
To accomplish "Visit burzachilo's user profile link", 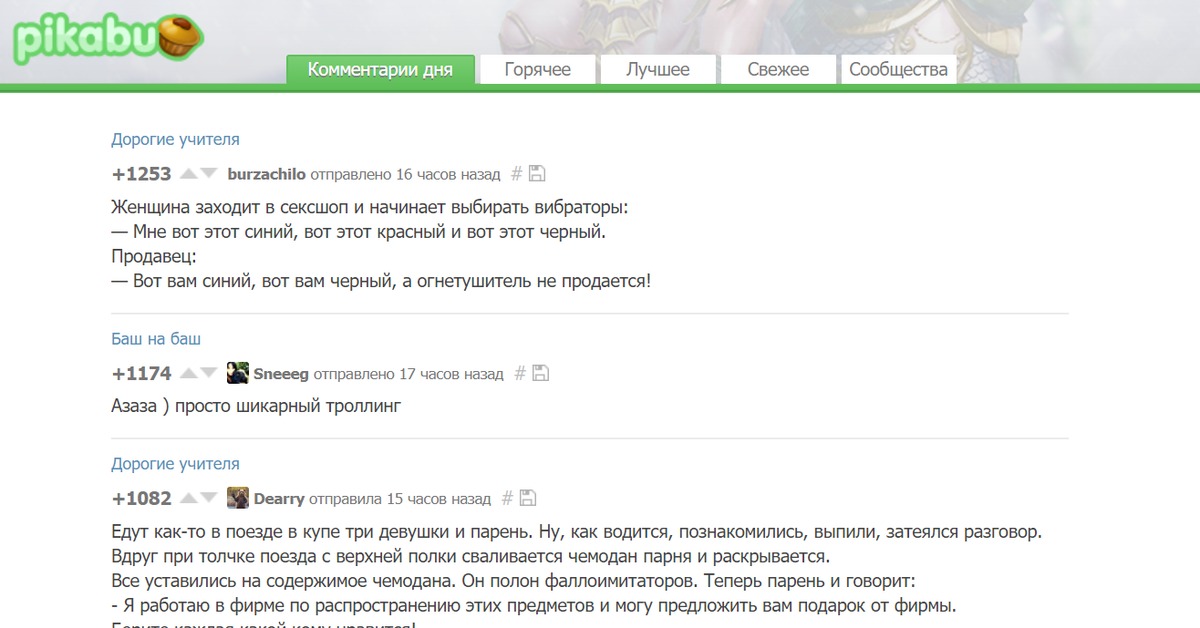I will click(267, 174).
